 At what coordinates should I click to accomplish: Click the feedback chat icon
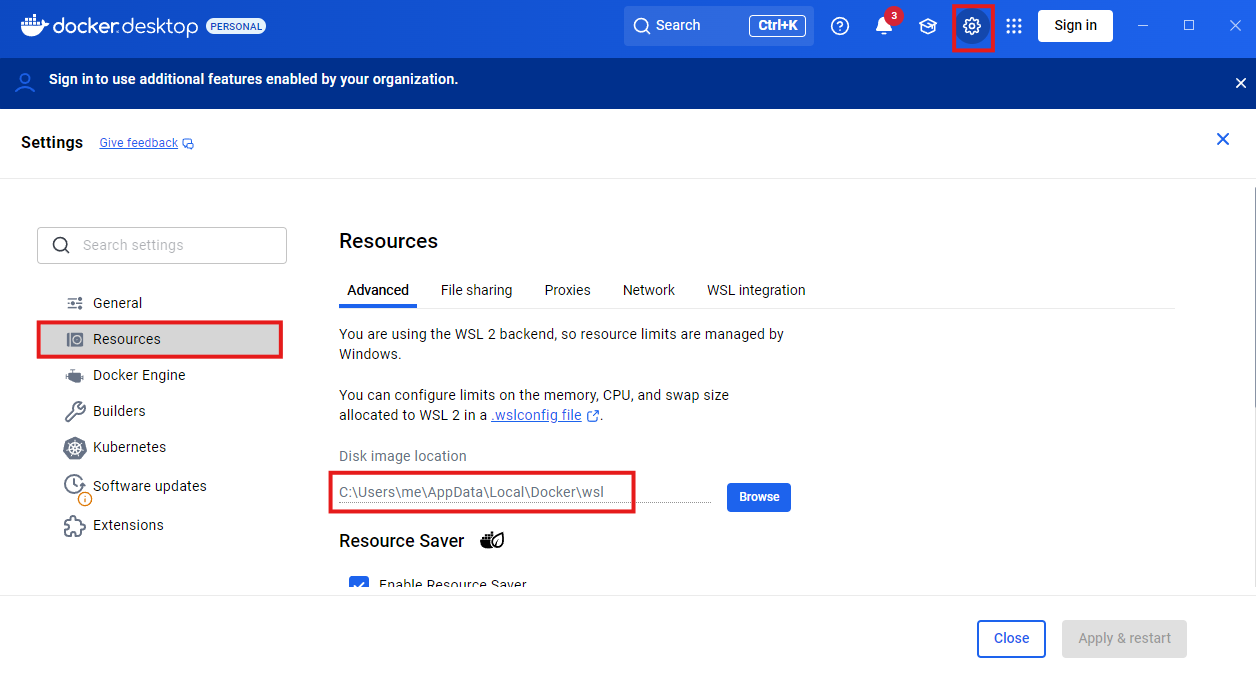[188, 144]
